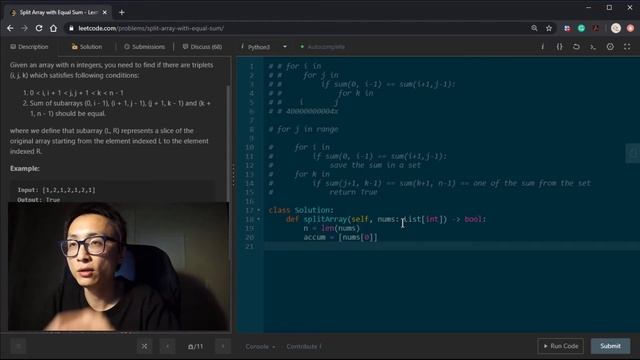This screenshot has width=640, height=360.
Task: Run the code with Run Code
Action: click(560, 346)
